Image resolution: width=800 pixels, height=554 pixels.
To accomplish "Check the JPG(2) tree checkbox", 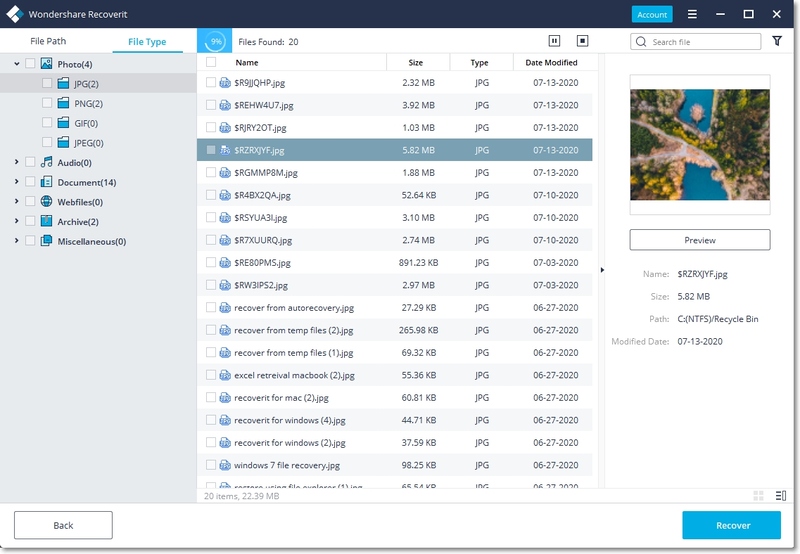I will tap(47, 83).
